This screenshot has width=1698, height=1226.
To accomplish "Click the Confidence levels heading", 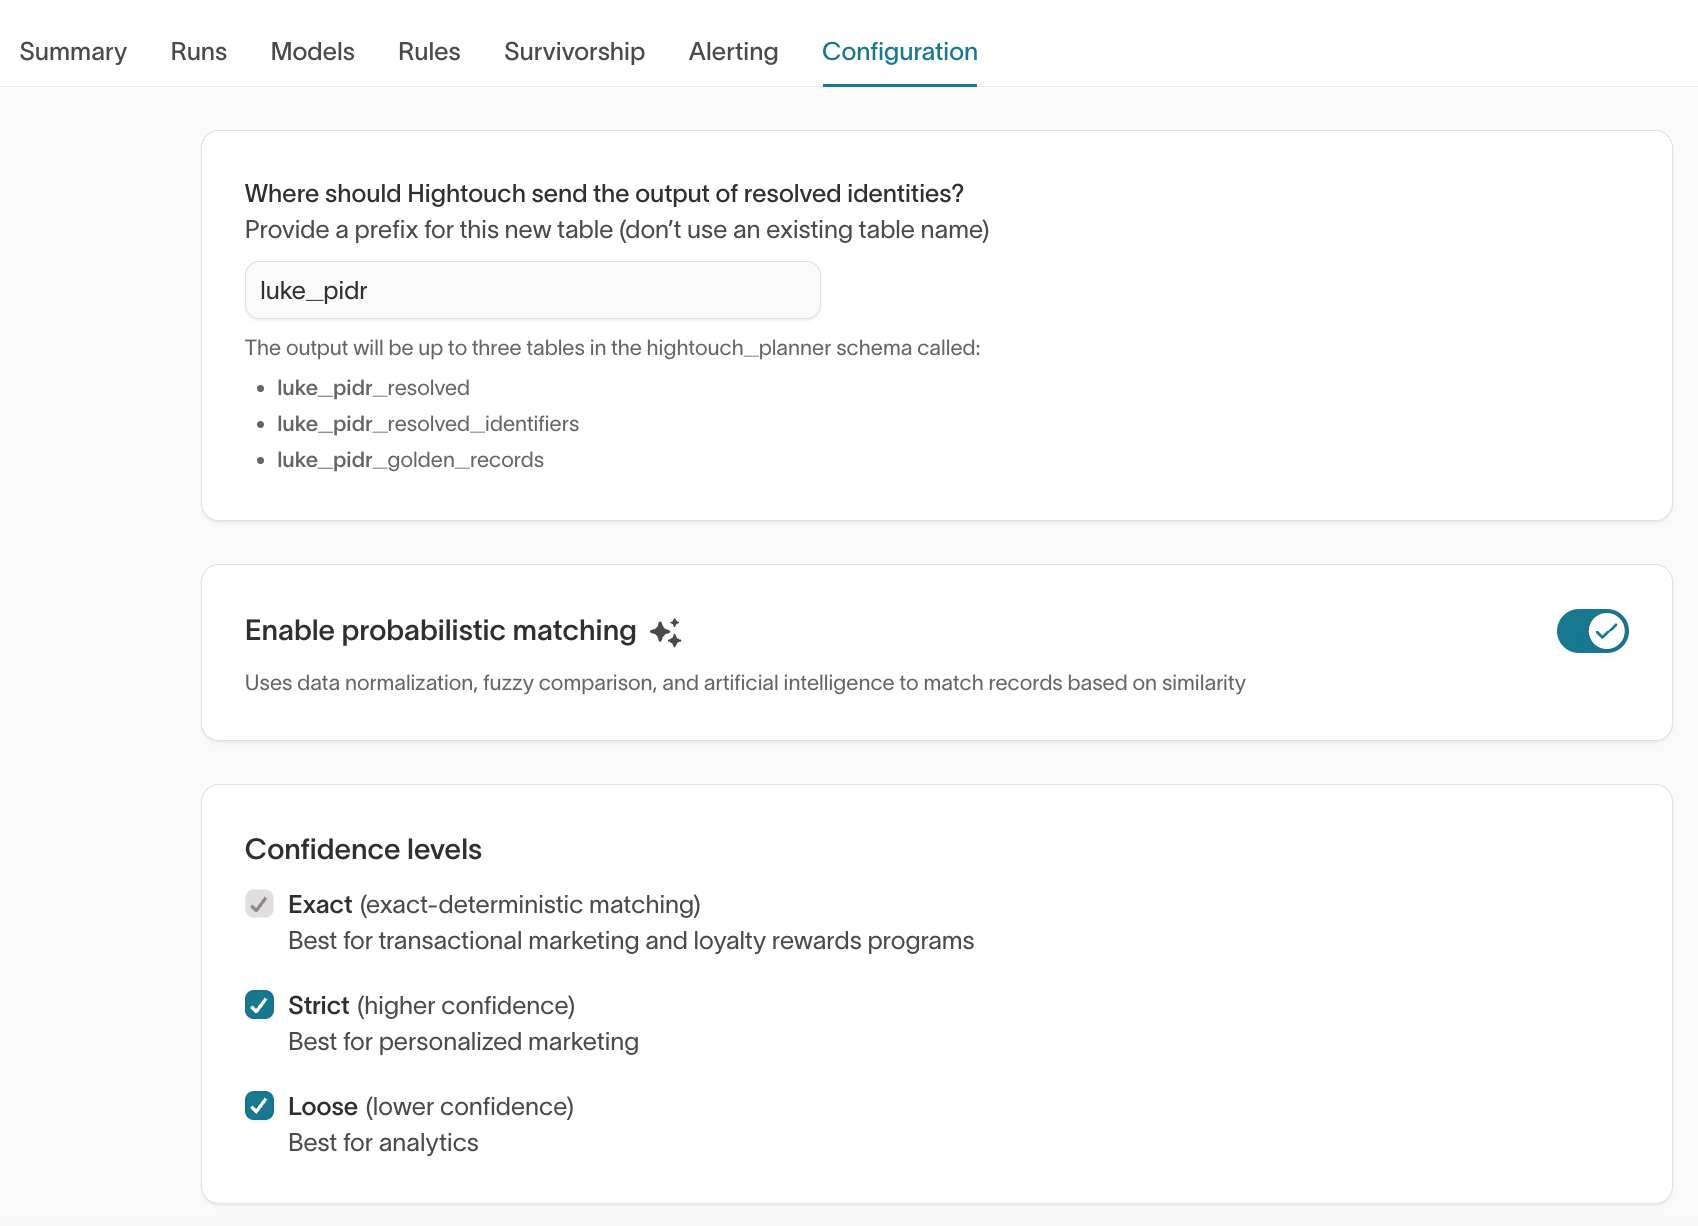I will [363, 849].
